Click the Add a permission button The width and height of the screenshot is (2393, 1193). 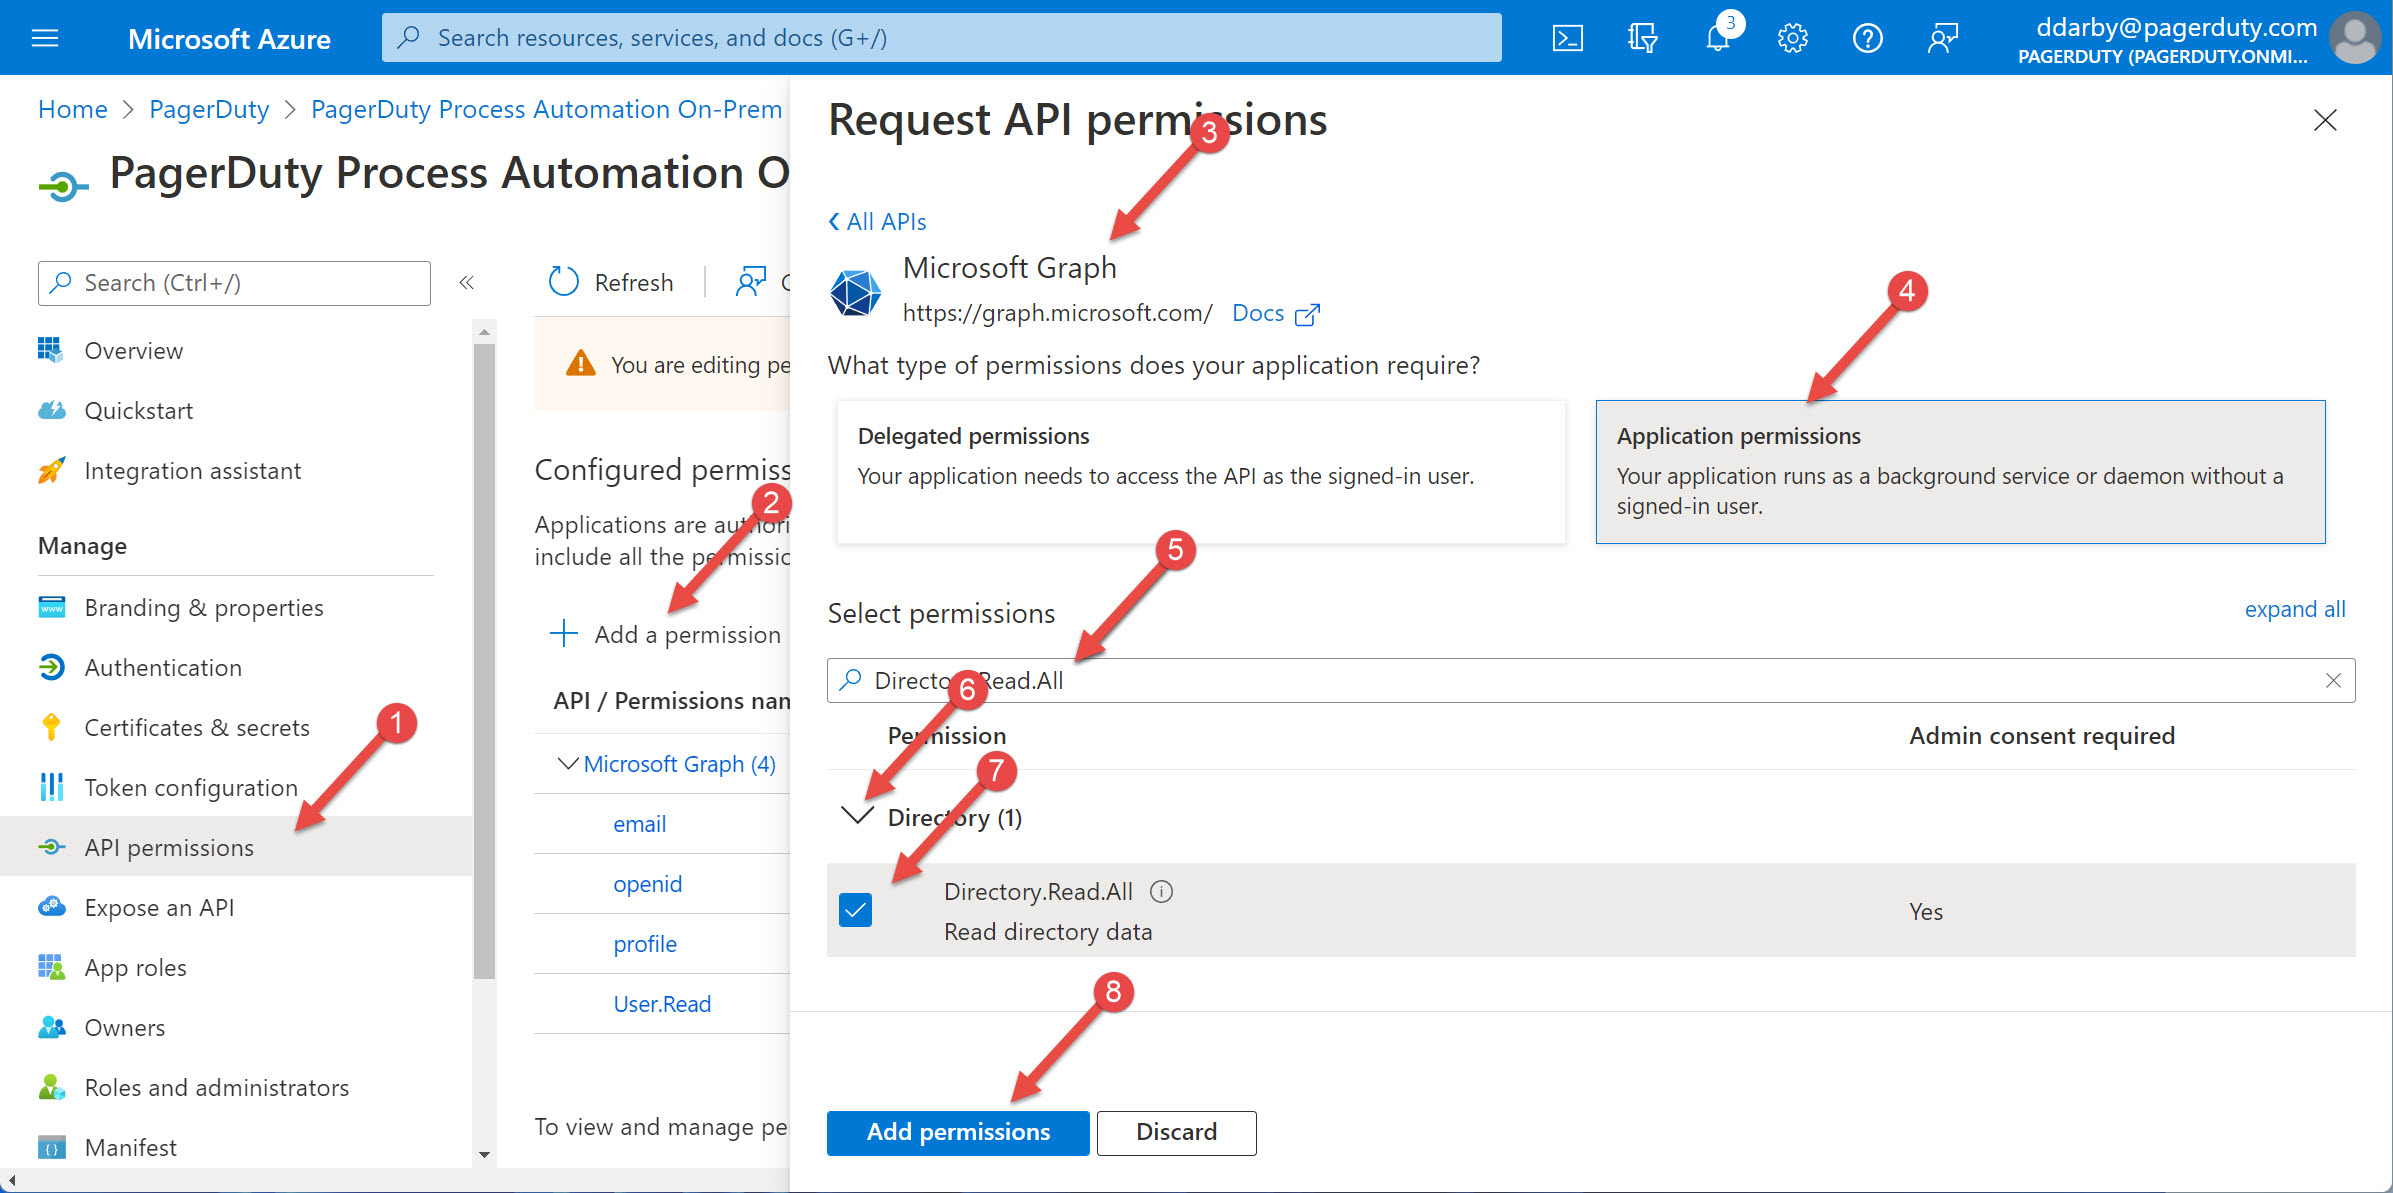(666, 634)
